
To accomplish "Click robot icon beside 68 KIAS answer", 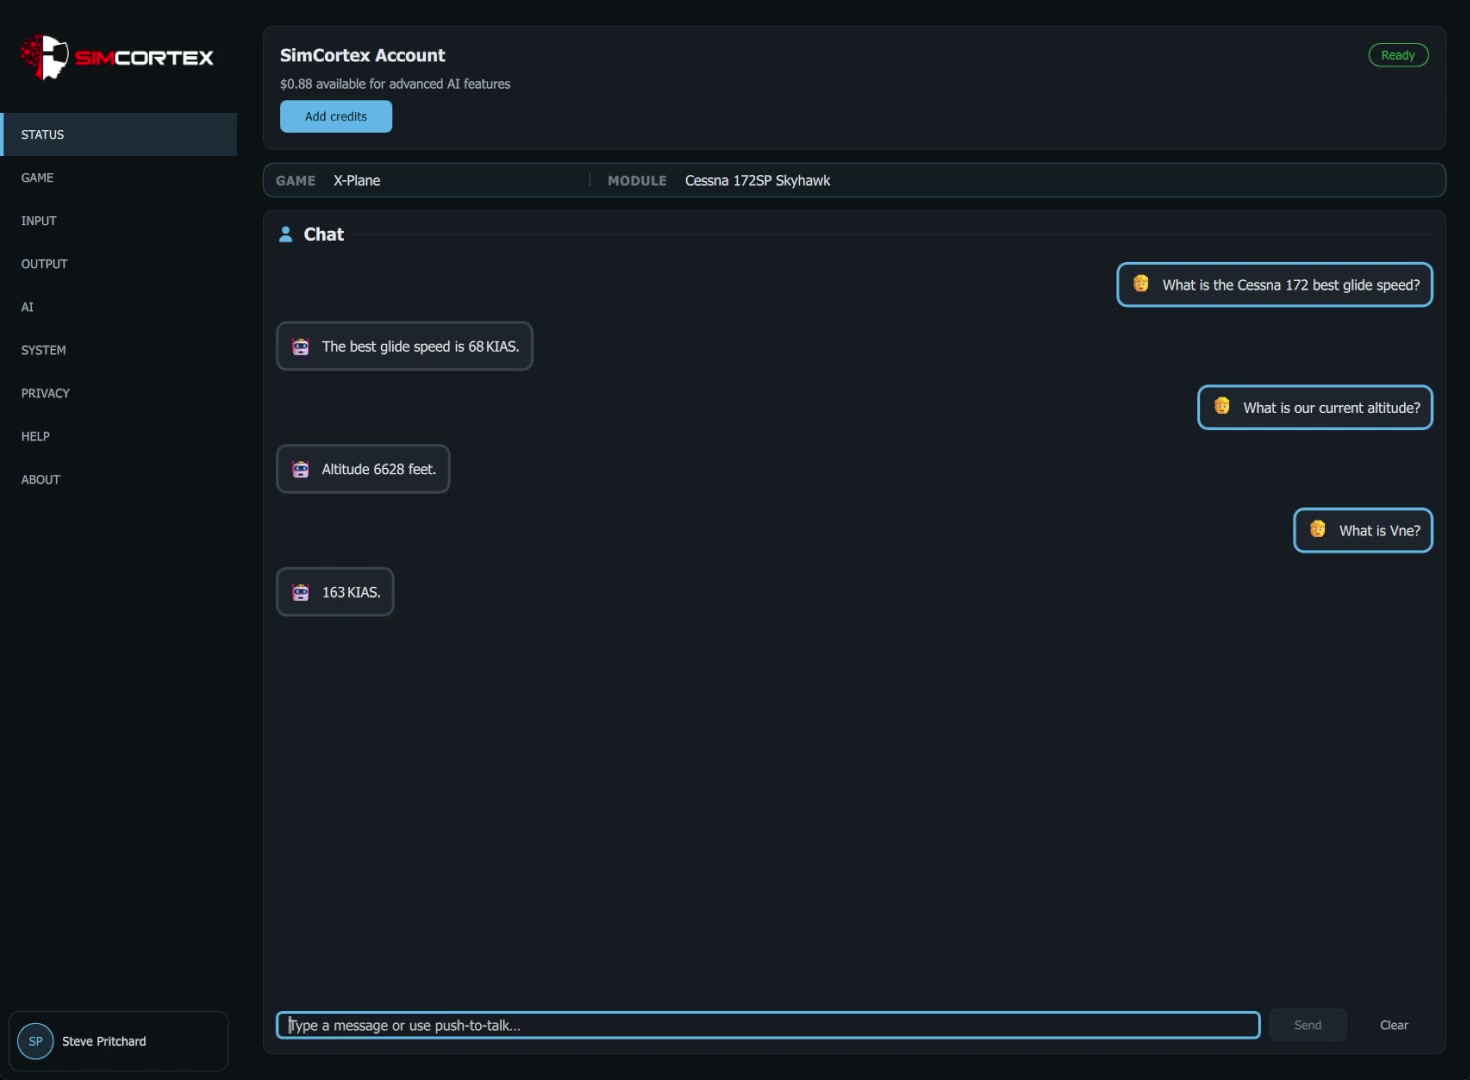I will [x=301, y=347].
